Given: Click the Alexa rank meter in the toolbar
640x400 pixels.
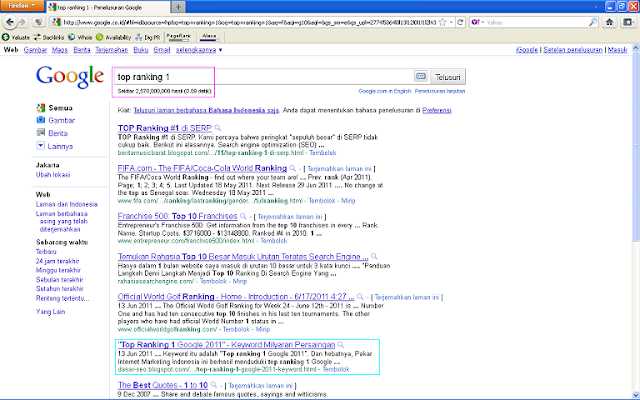Looking at the screenshot, I should (209, 37).
